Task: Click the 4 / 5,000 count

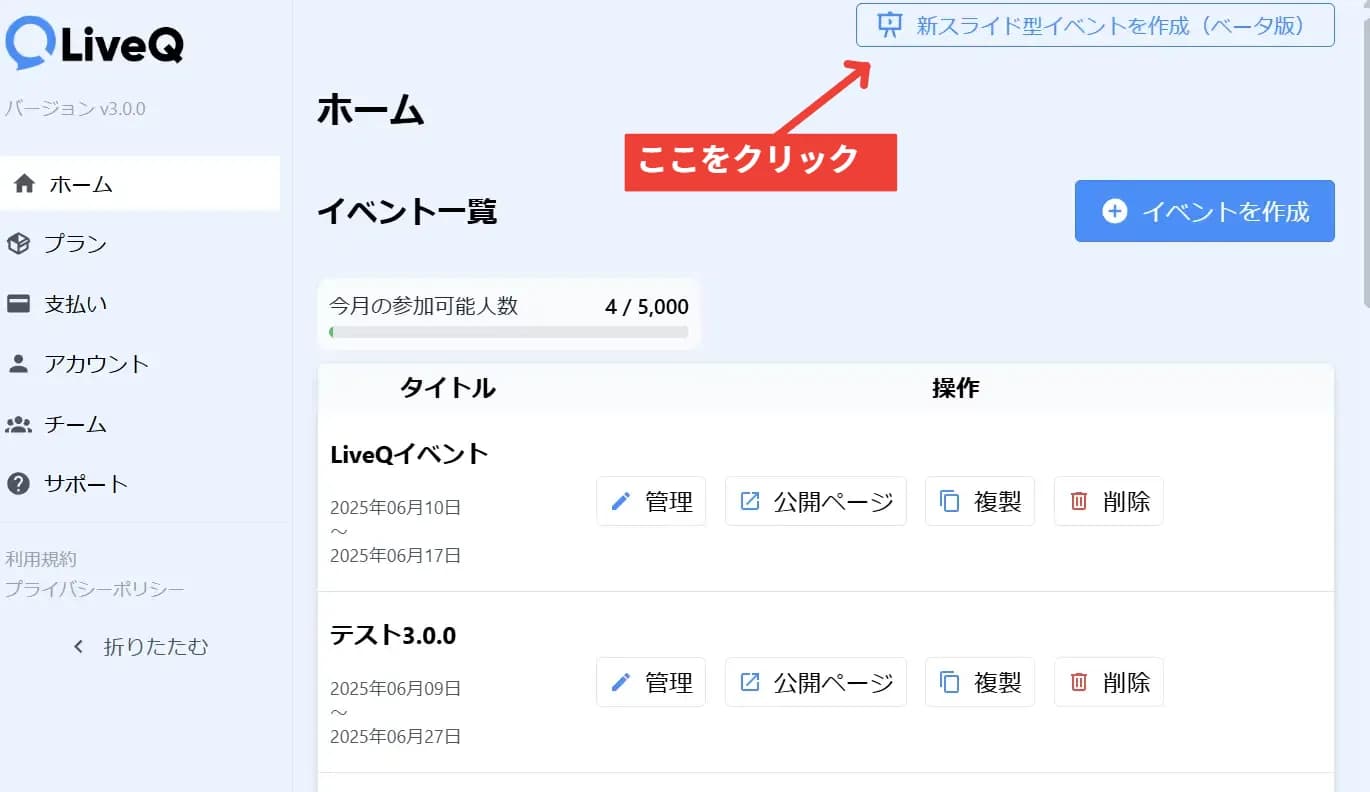Action: (x=647, y=307)
